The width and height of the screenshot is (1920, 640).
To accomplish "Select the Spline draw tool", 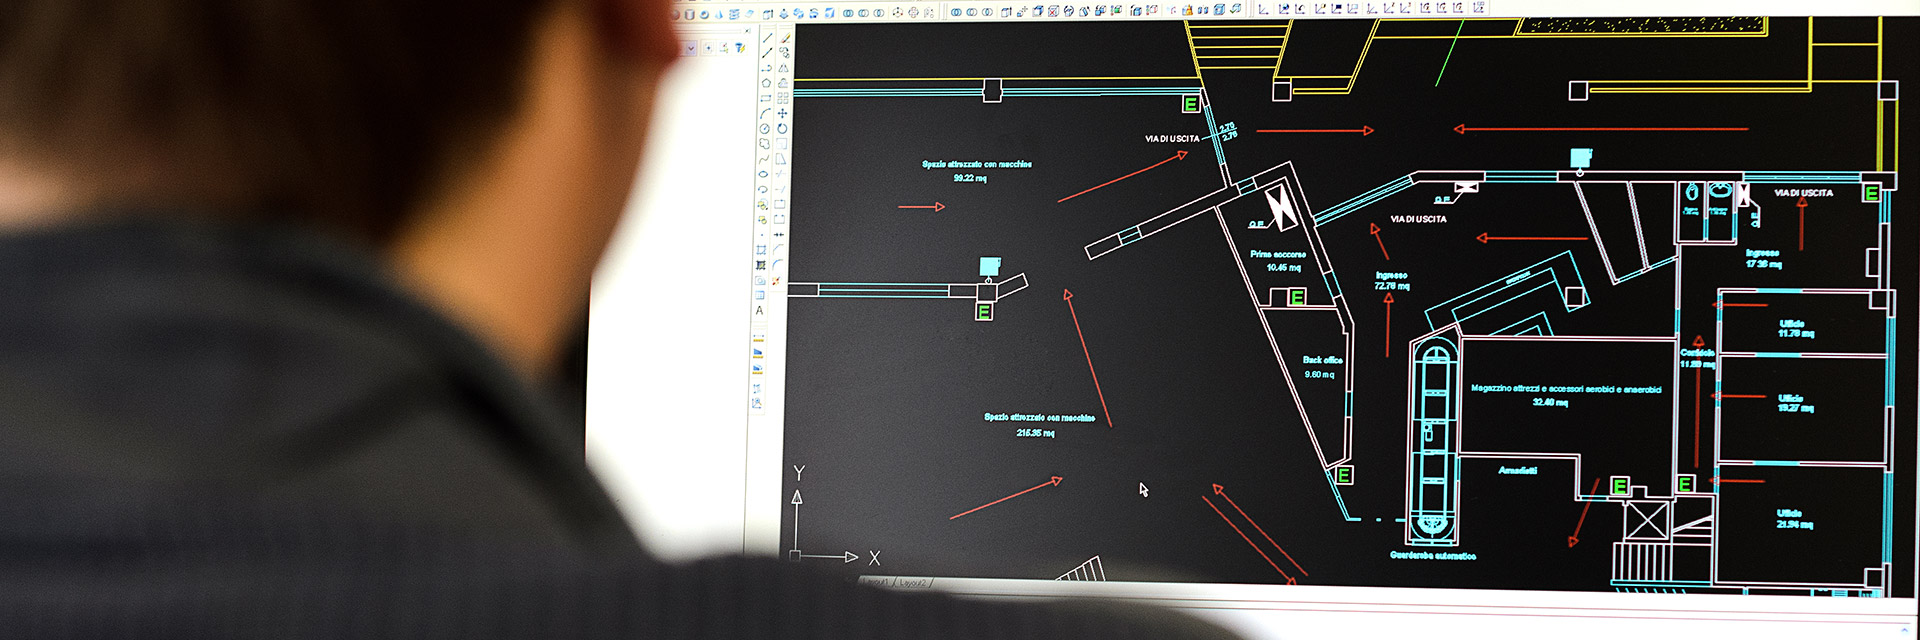I will [x=766, y=158].
